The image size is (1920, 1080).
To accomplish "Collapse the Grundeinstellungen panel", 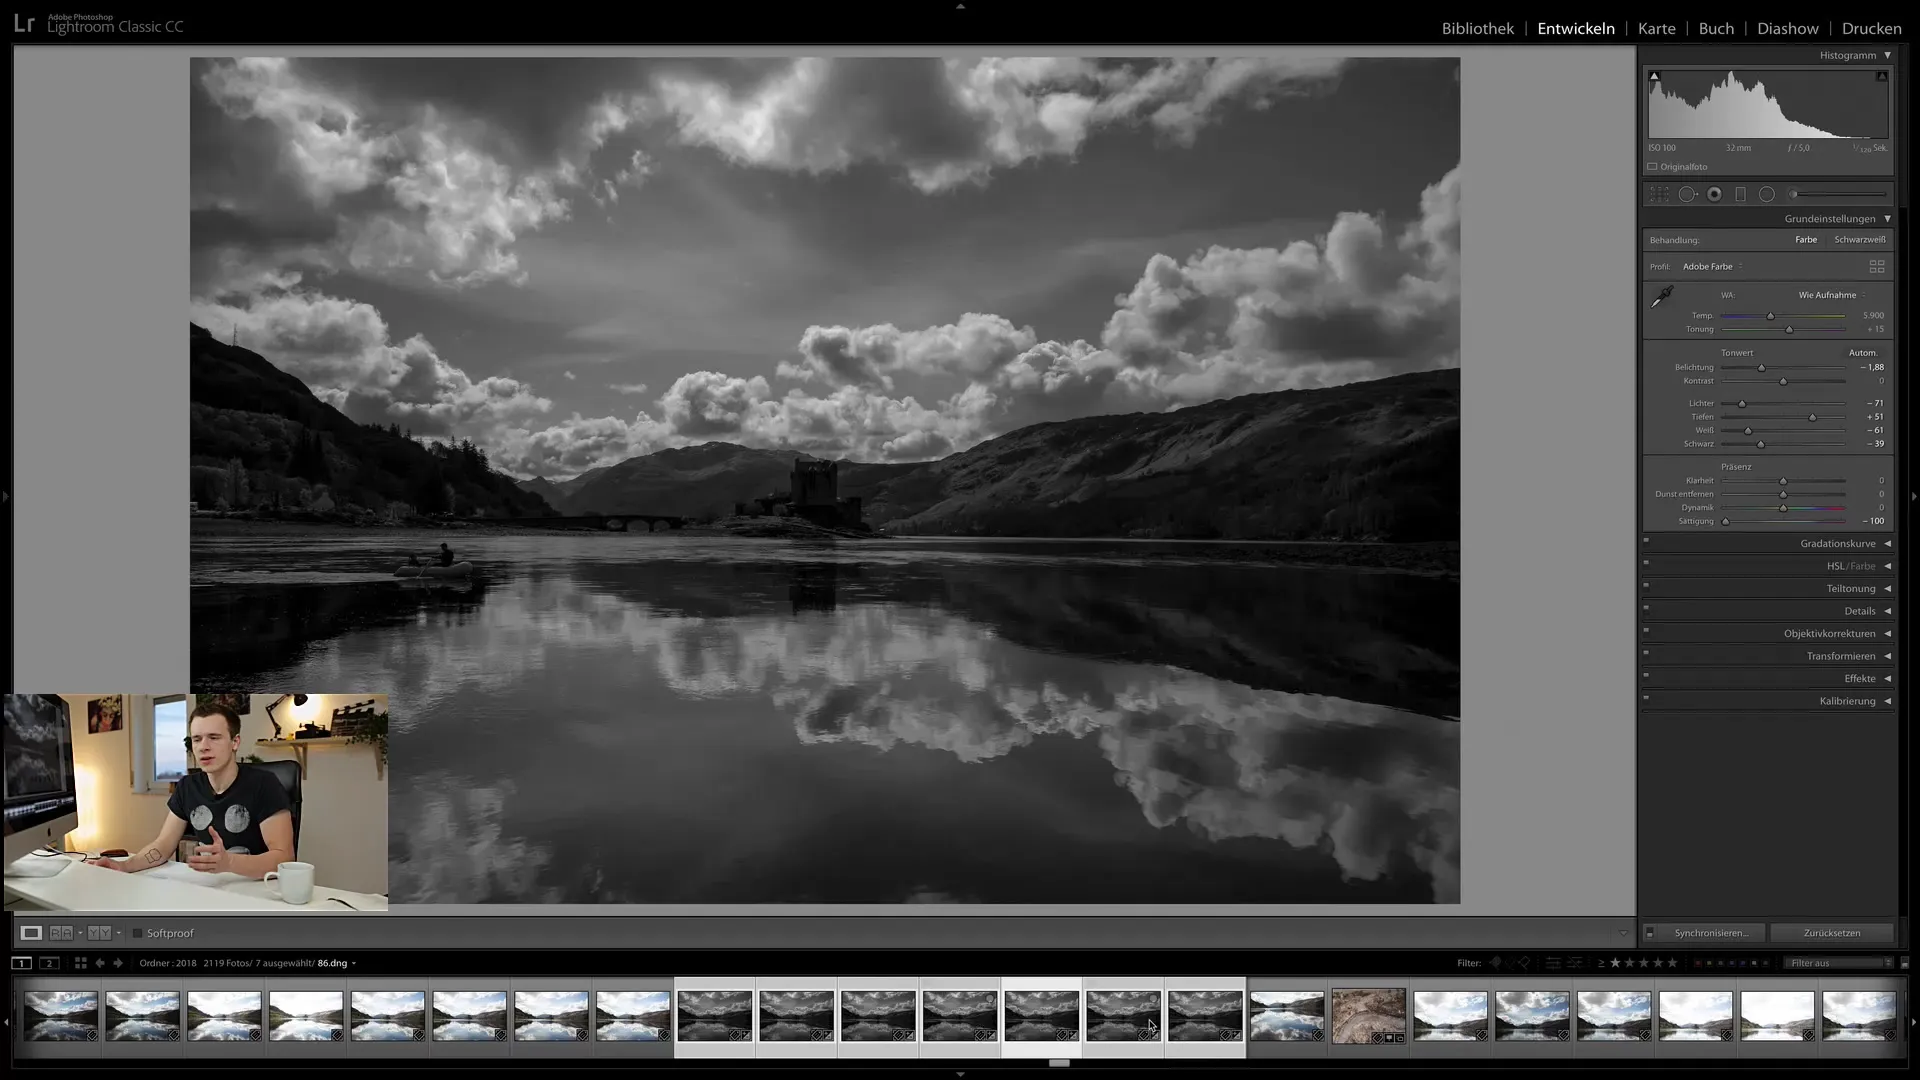I will point(1888,219).
